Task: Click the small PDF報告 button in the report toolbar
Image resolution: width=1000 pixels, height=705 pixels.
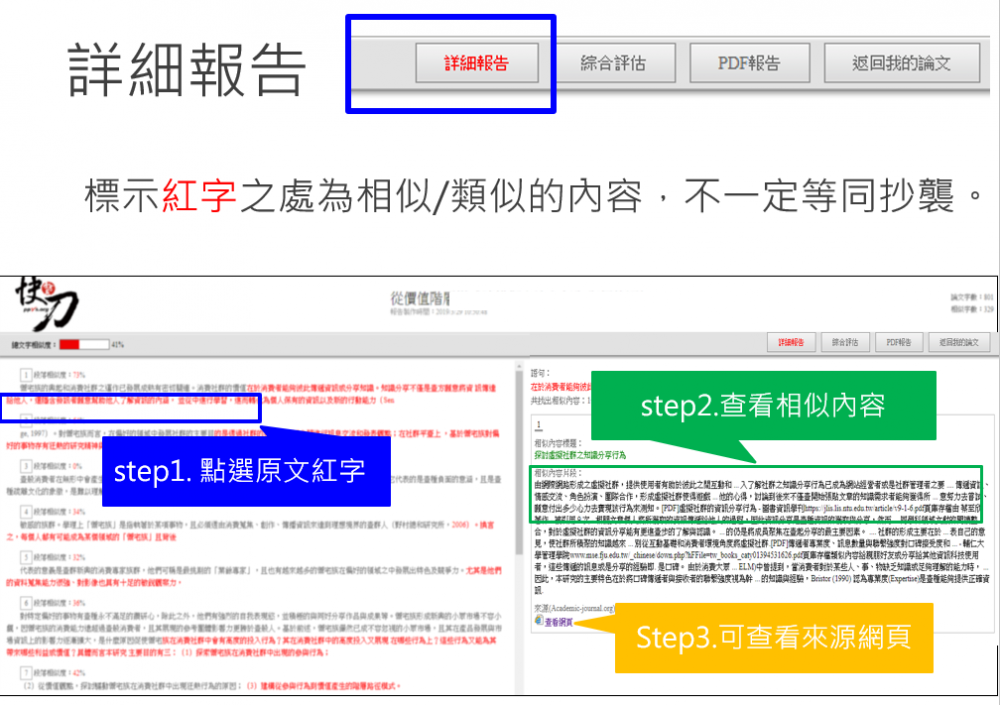Action: (896, 342)
